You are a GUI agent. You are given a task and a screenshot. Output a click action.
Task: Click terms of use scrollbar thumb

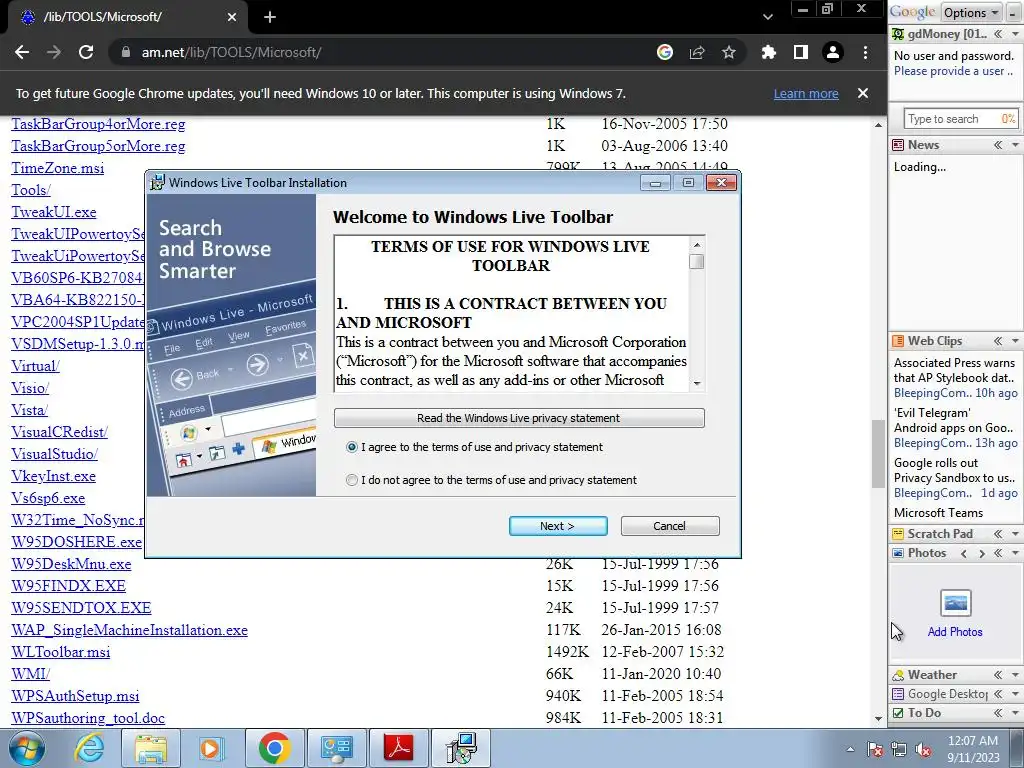pos(697,261)
